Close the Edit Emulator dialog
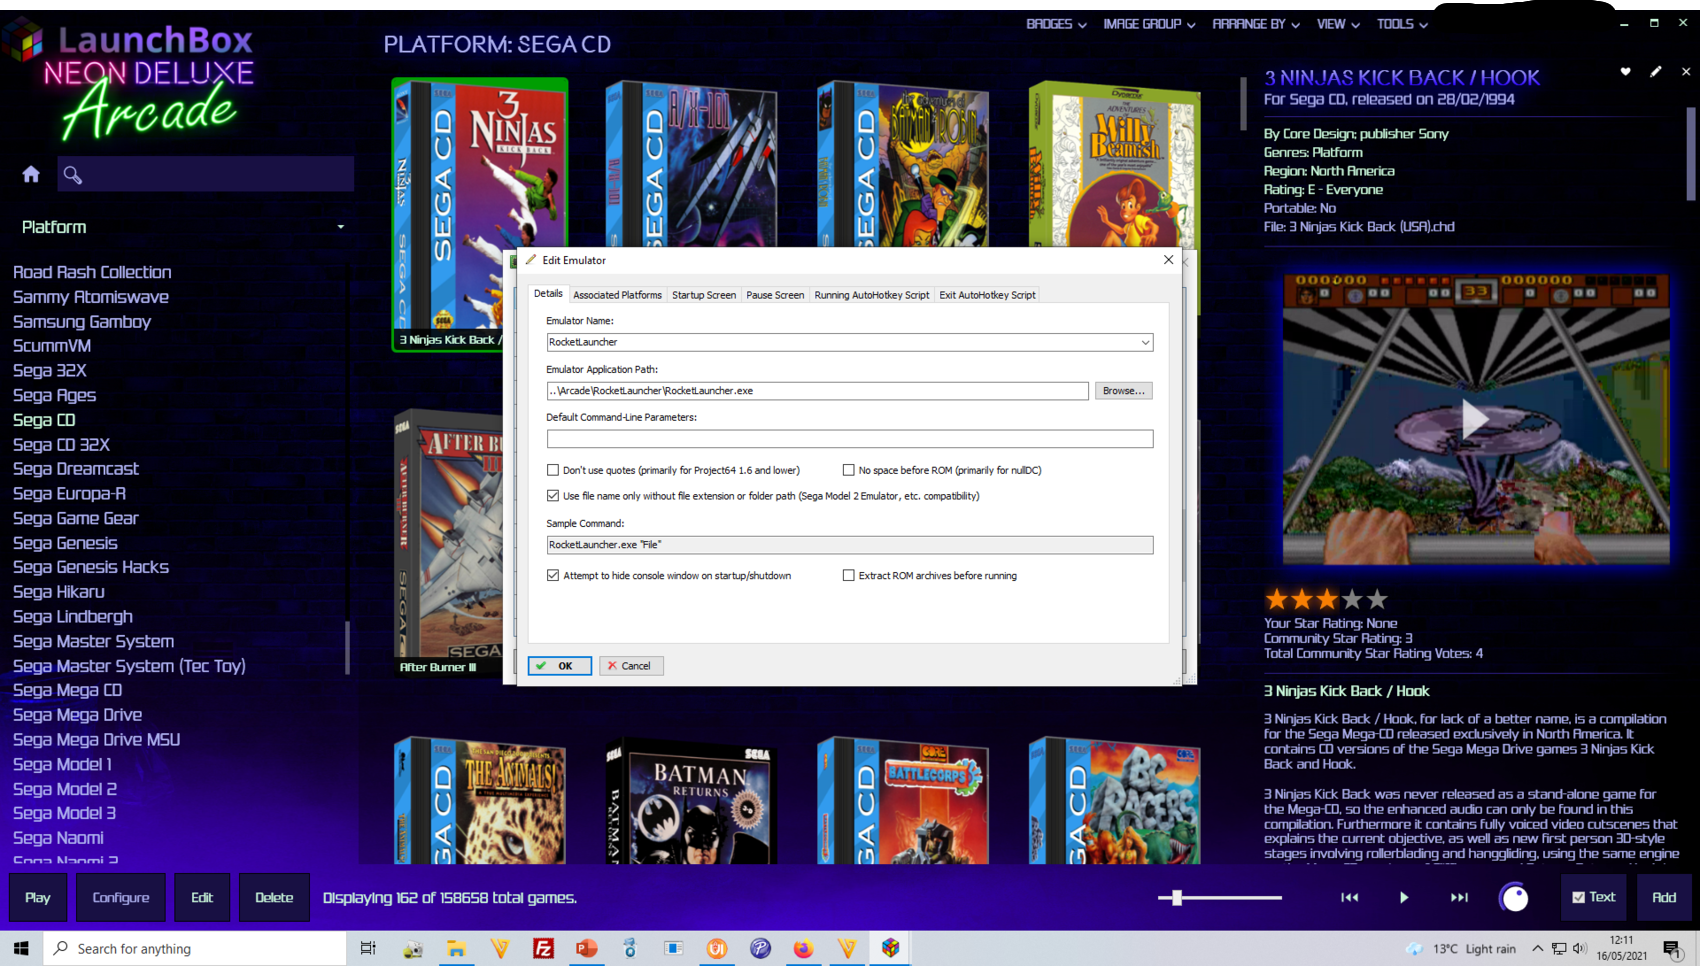1700x966 pixels. (1168, 260)
